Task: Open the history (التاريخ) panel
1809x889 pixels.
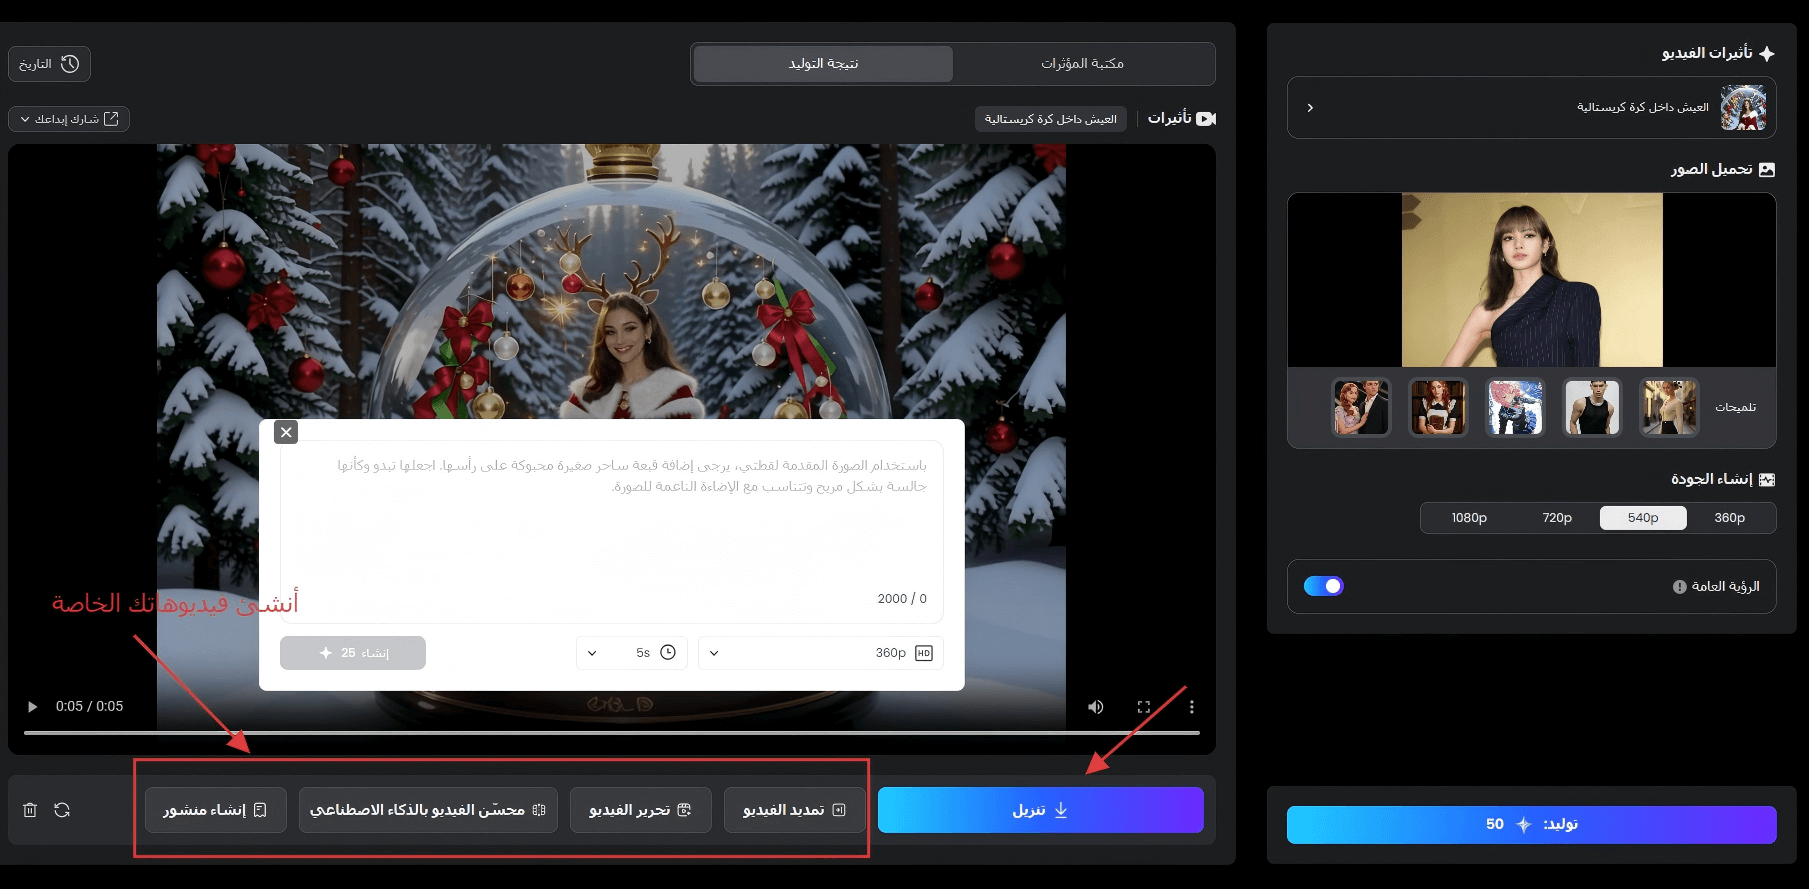Action: point(49,64)
